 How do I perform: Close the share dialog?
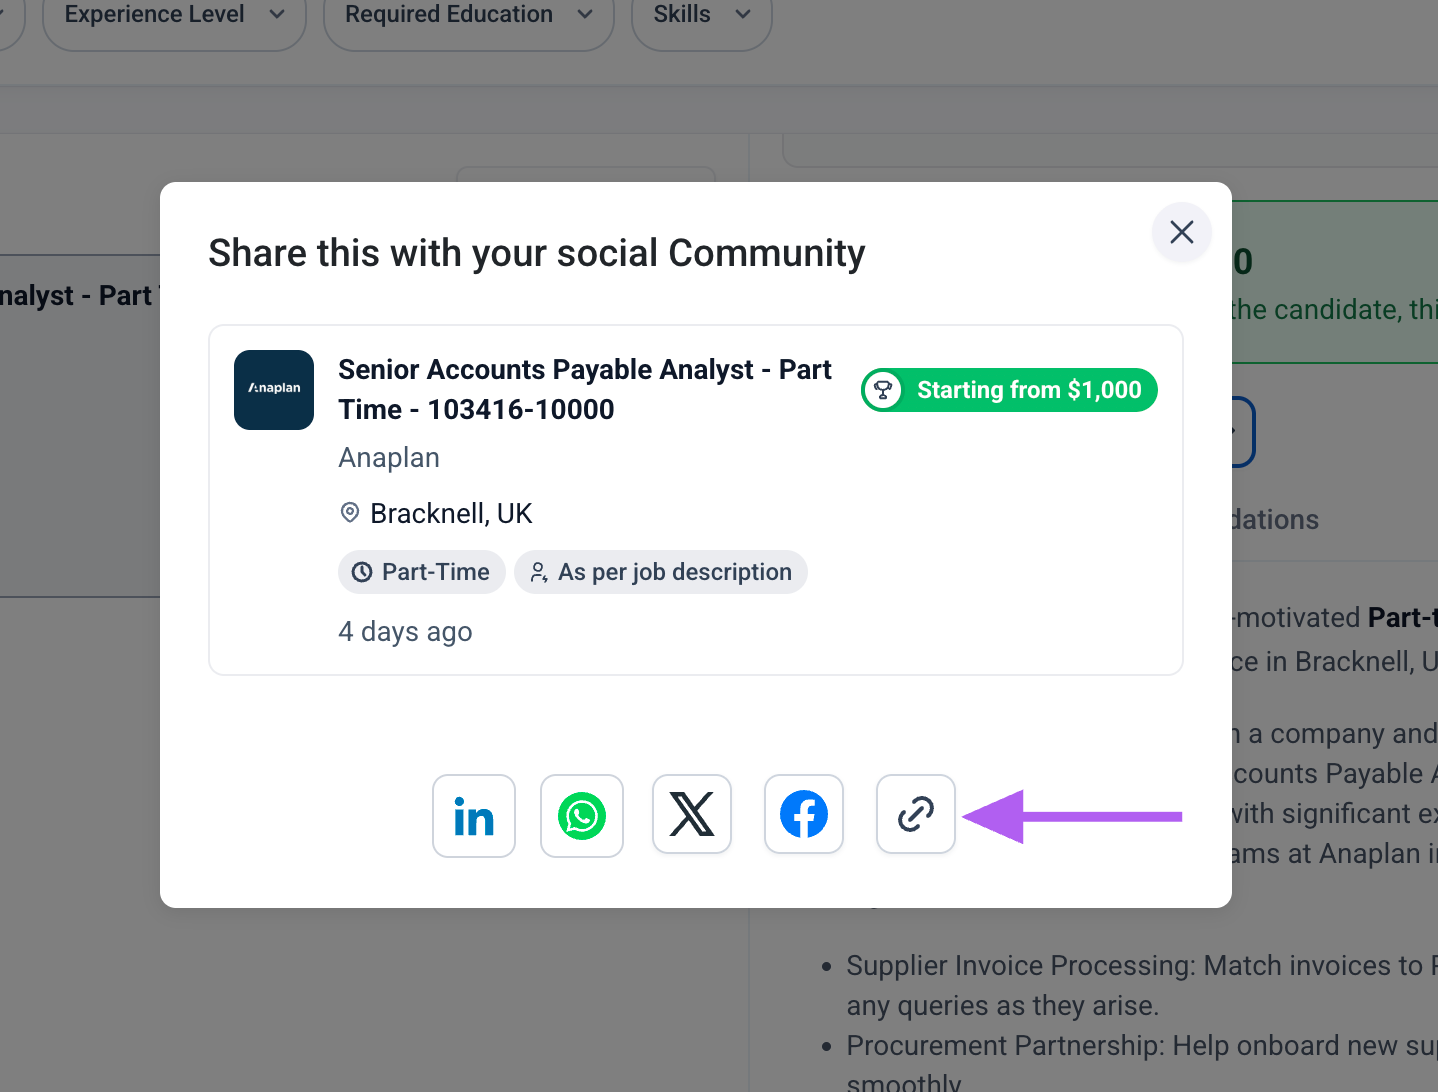[1182, 232]
